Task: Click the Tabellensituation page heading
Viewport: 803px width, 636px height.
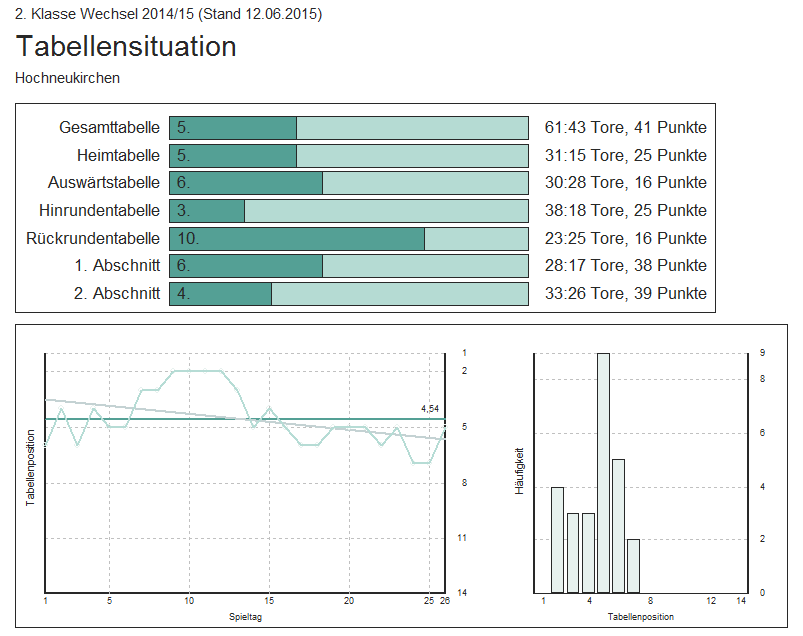Action: [126, 46]
